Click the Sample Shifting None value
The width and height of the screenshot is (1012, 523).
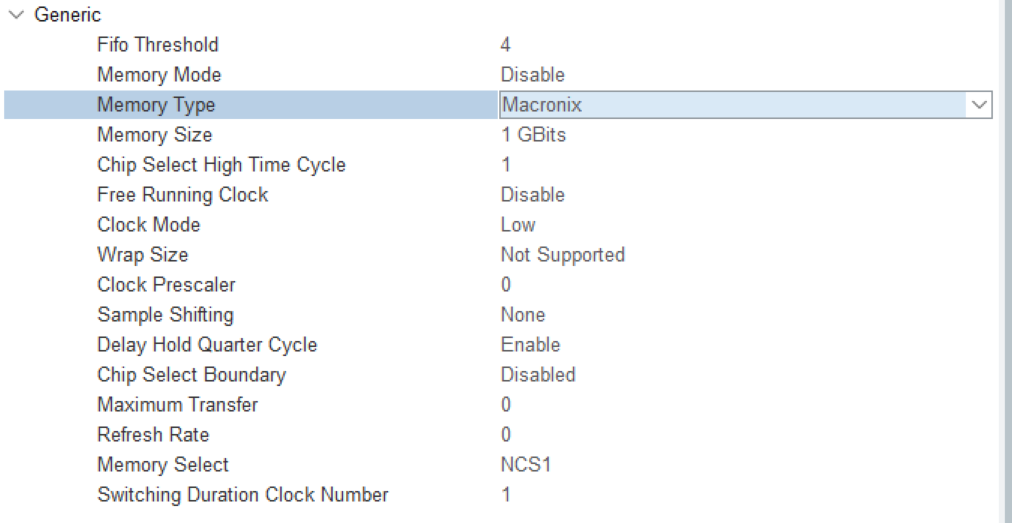(x=523, y=315)
